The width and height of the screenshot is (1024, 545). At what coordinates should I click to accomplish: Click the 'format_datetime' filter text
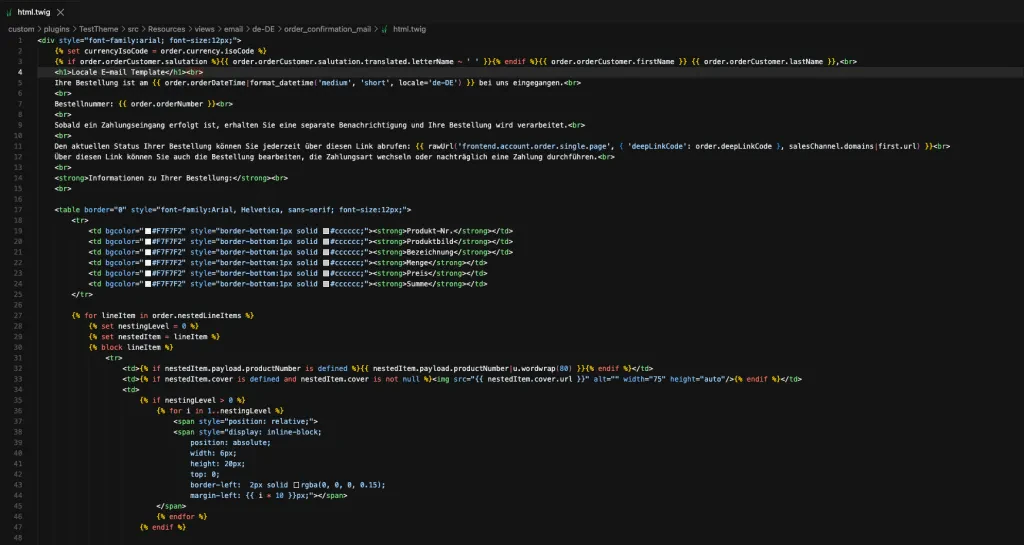pos(282,83)
